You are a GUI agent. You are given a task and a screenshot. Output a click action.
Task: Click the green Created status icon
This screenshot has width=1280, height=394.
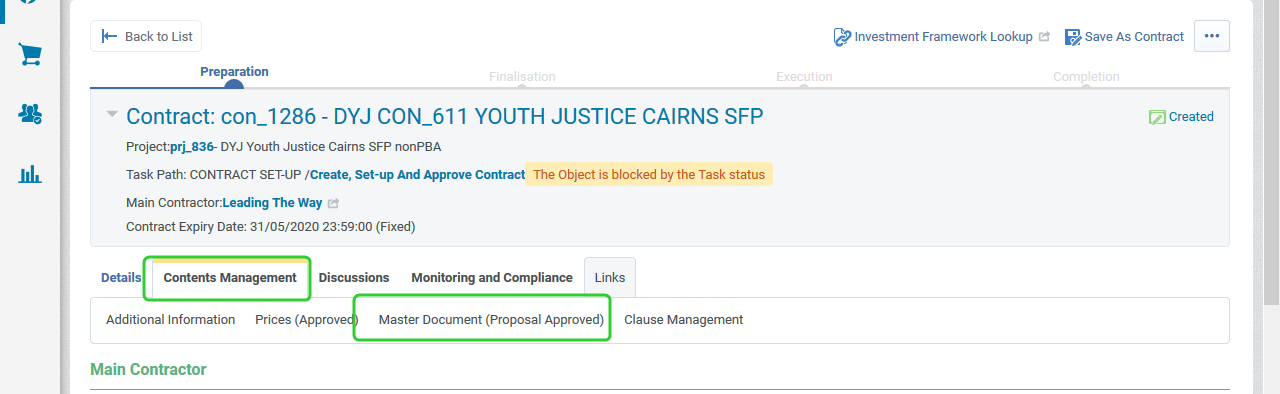[x=1157, y=117]
